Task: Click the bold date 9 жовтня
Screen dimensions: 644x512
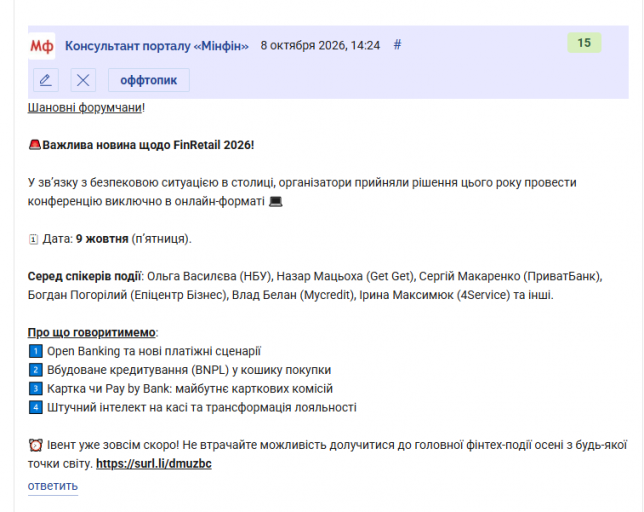Action: (x=102, y=239)
